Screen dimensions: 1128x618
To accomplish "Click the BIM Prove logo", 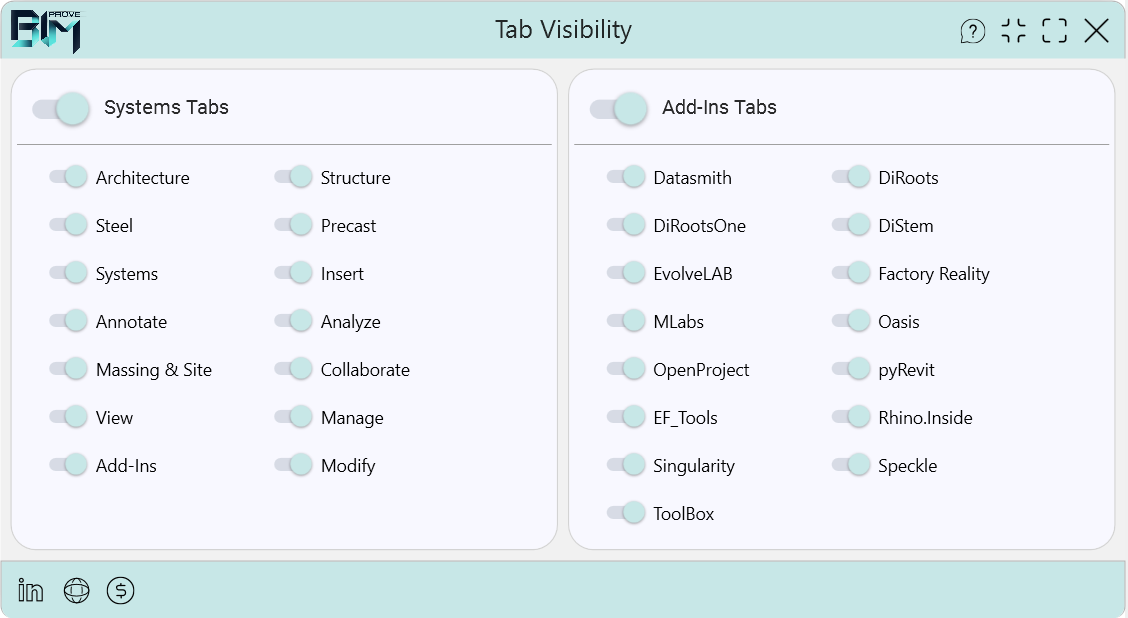I will (46, 31).
